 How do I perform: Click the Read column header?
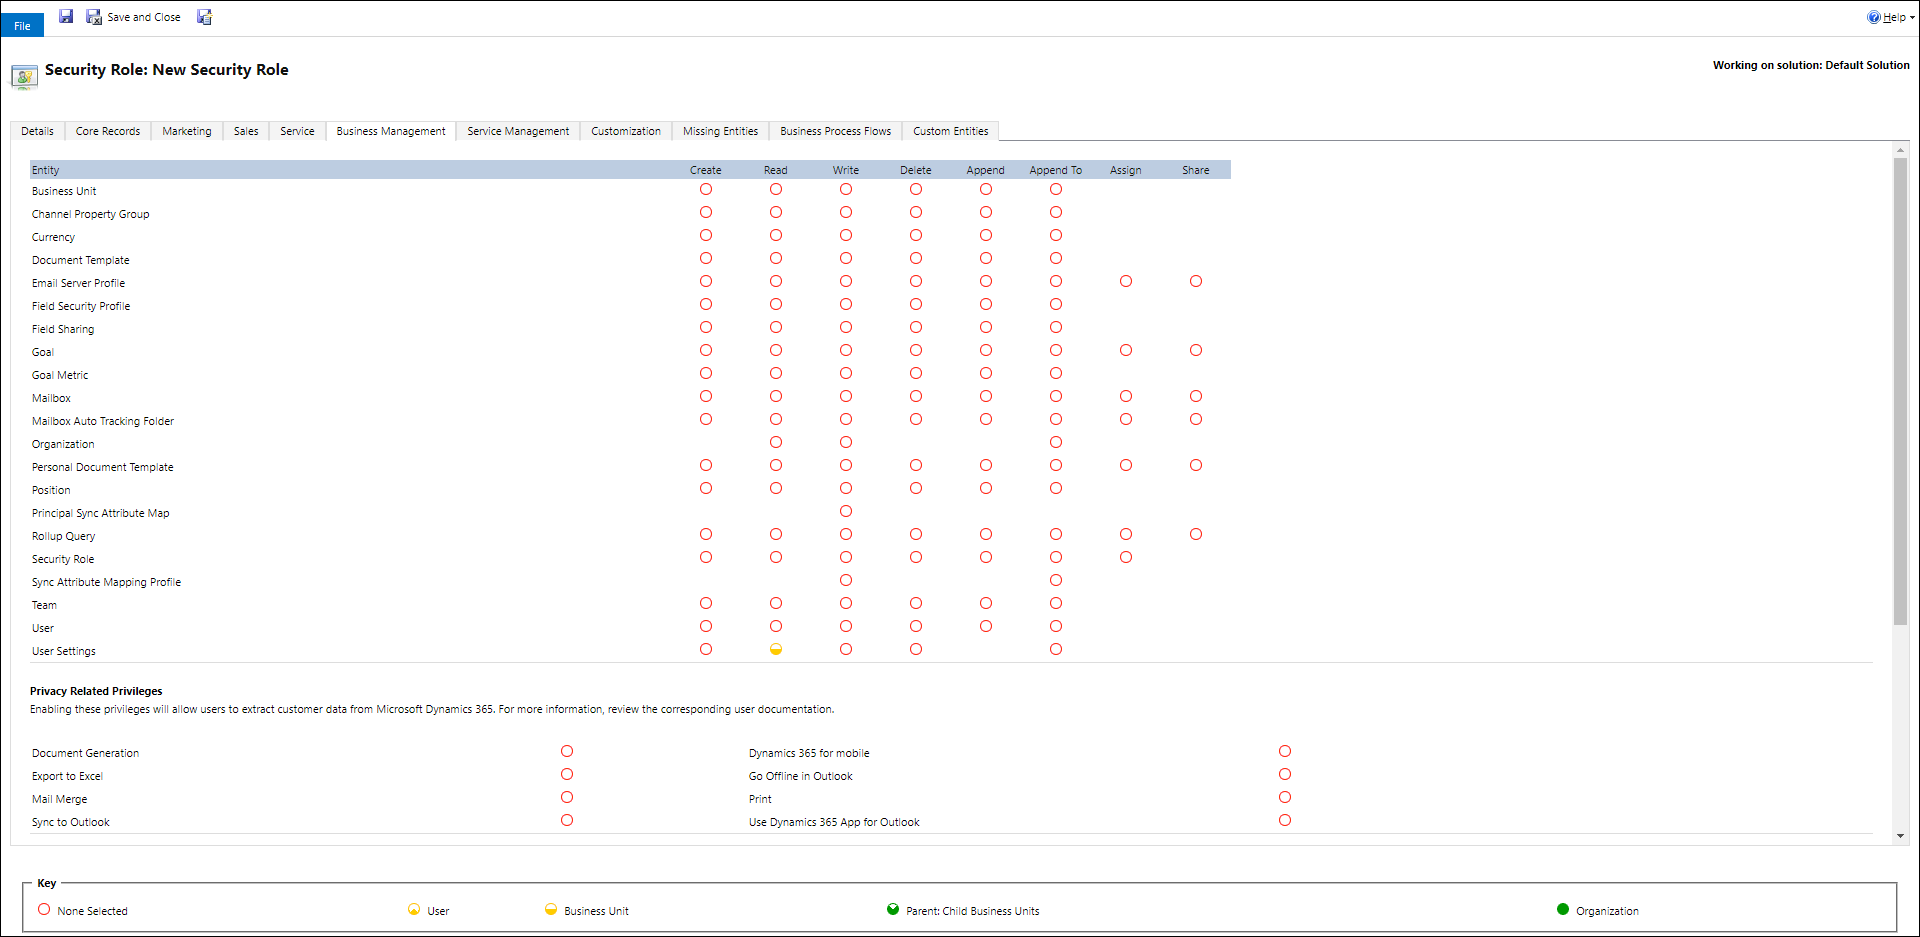click(776, 170)
